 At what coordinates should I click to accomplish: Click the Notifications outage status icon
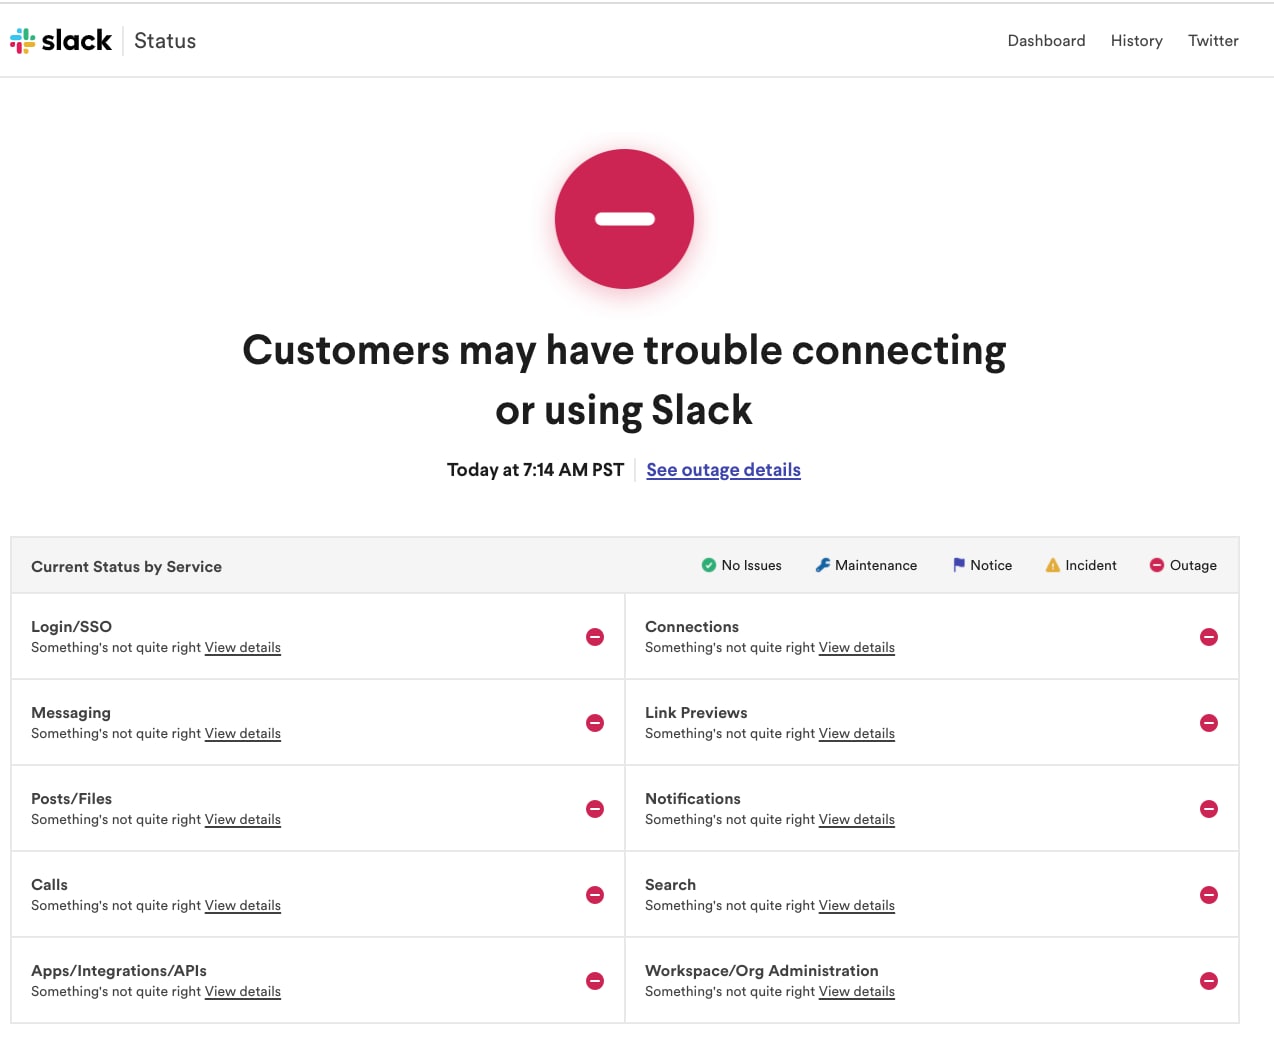click(1209, 809)
